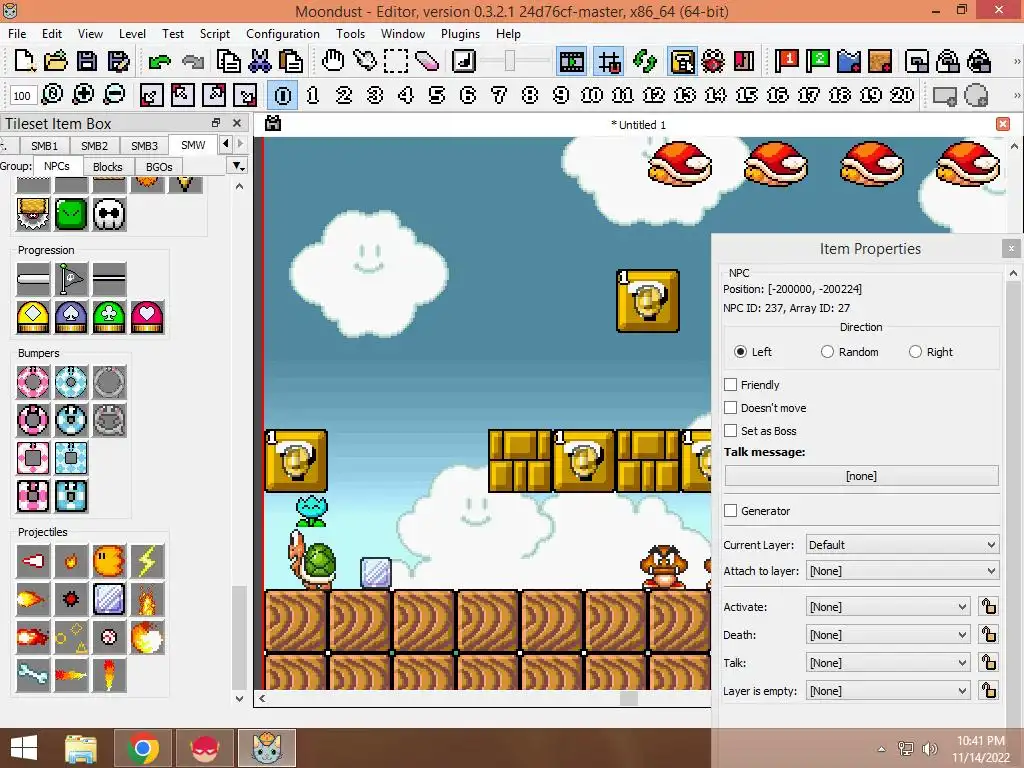The height and width of the screenshot is (768, 1024).
Task: Set player 2 start point flag
Action: (818, 61)
